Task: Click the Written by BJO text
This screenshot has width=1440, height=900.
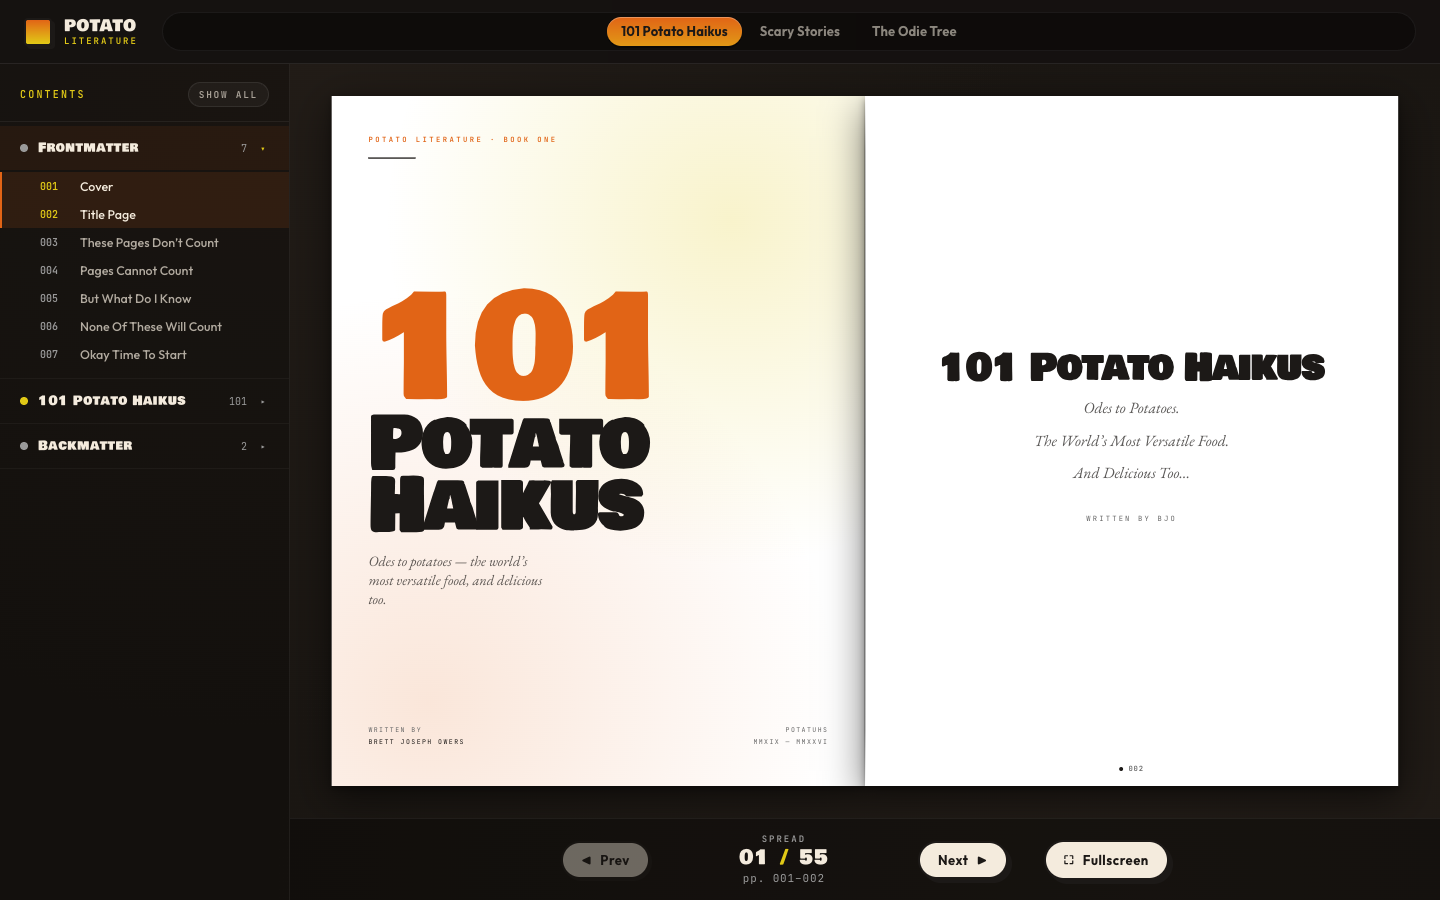Action: click(x=1131, y=519)
